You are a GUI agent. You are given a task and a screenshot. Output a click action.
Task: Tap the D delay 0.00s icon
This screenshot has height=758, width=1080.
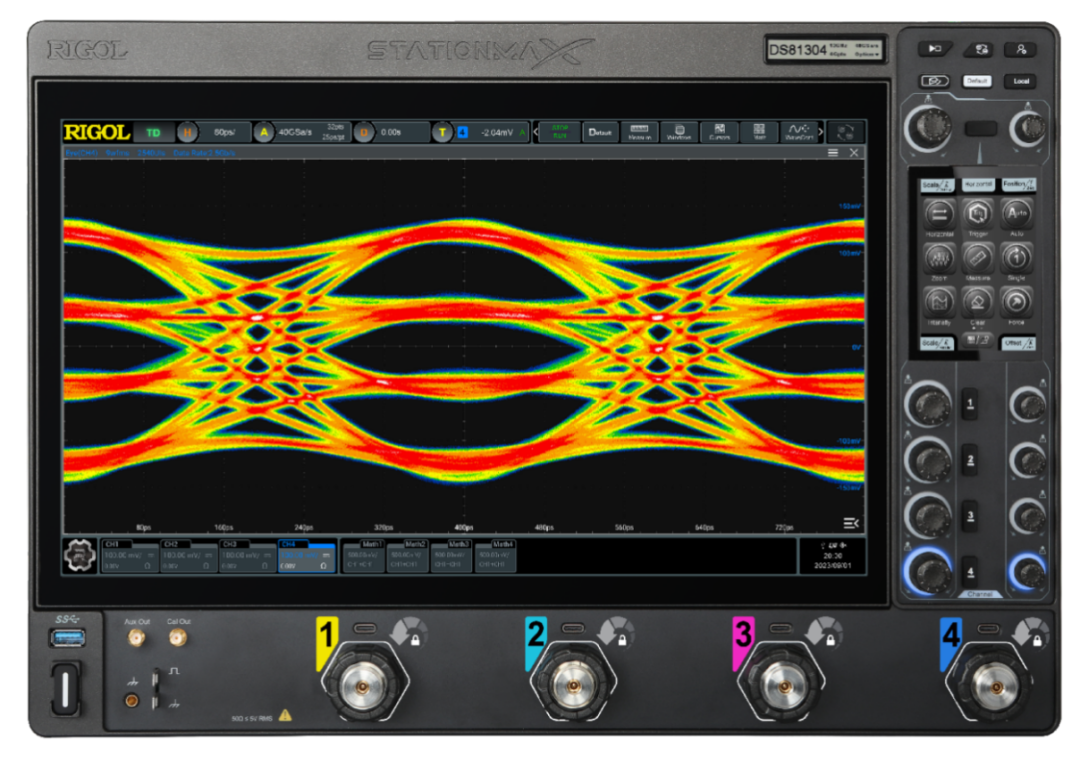click(x=364, y=132)
